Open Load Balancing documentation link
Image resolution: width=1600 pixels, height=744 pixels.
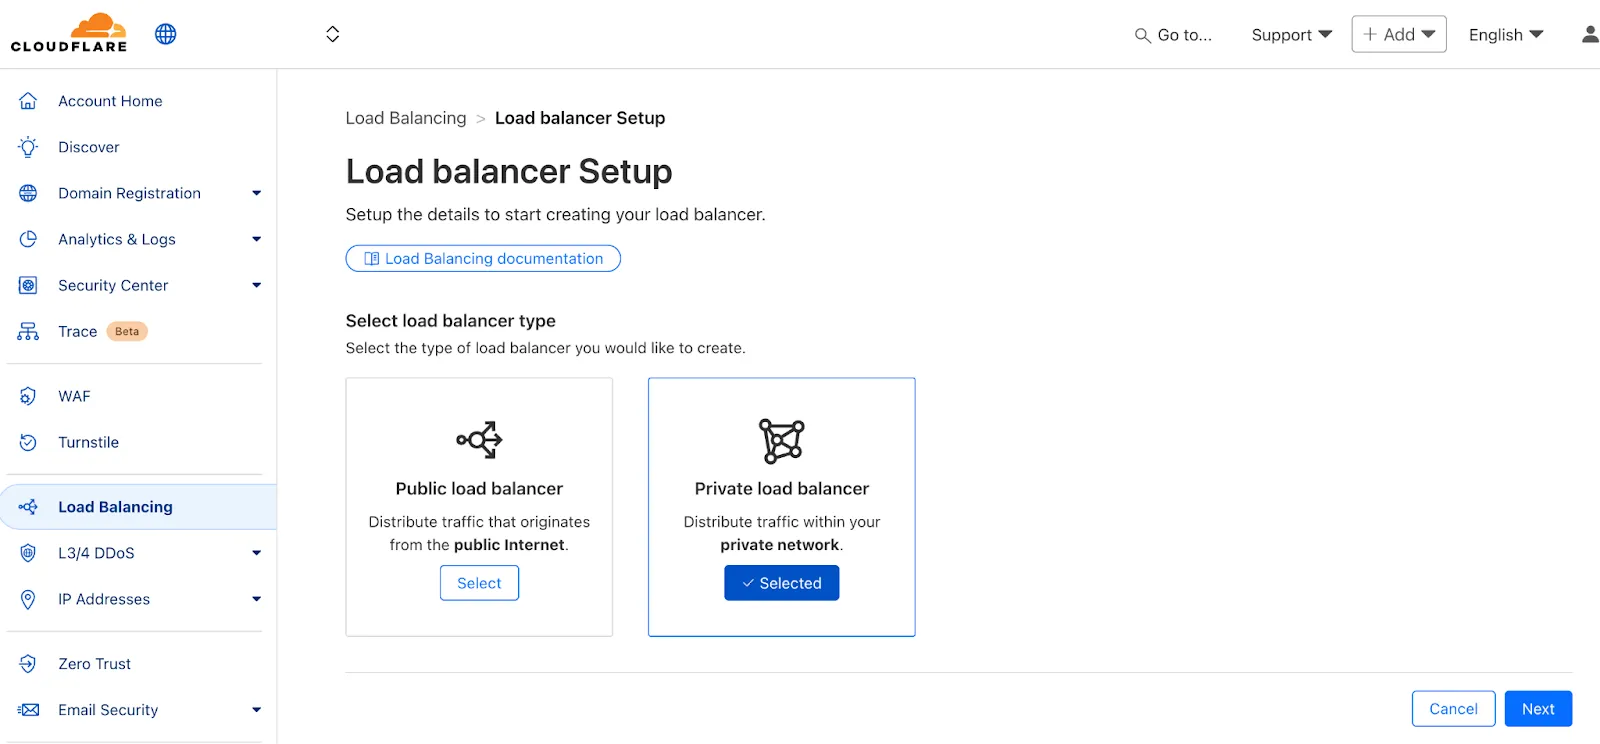click(x=483, y=259)
